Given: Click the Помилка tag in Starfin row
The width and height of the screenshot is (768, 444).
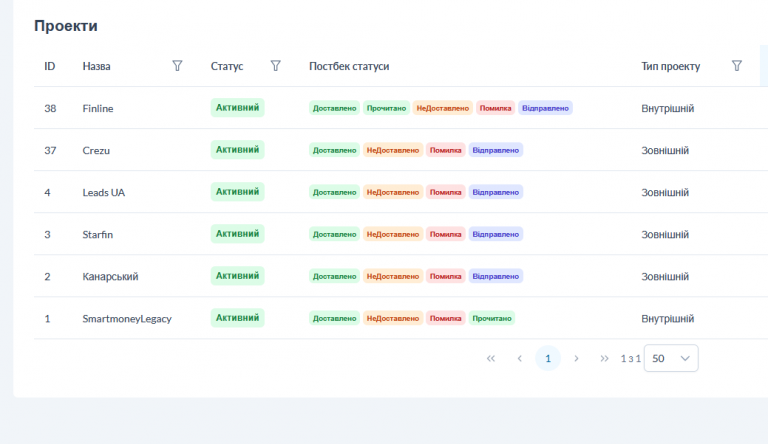Looking at the screenshot, I should [446, 235].
